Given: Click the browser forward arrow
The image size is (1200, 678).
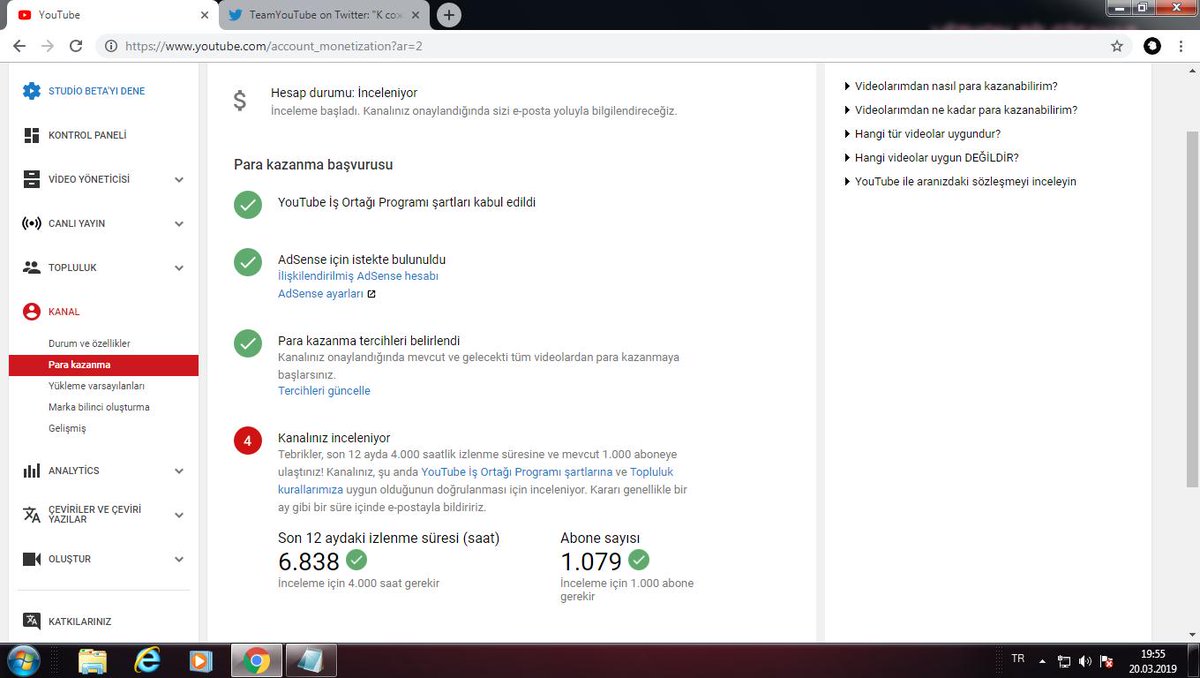Looking at the screenshot, I should (47, 46).
